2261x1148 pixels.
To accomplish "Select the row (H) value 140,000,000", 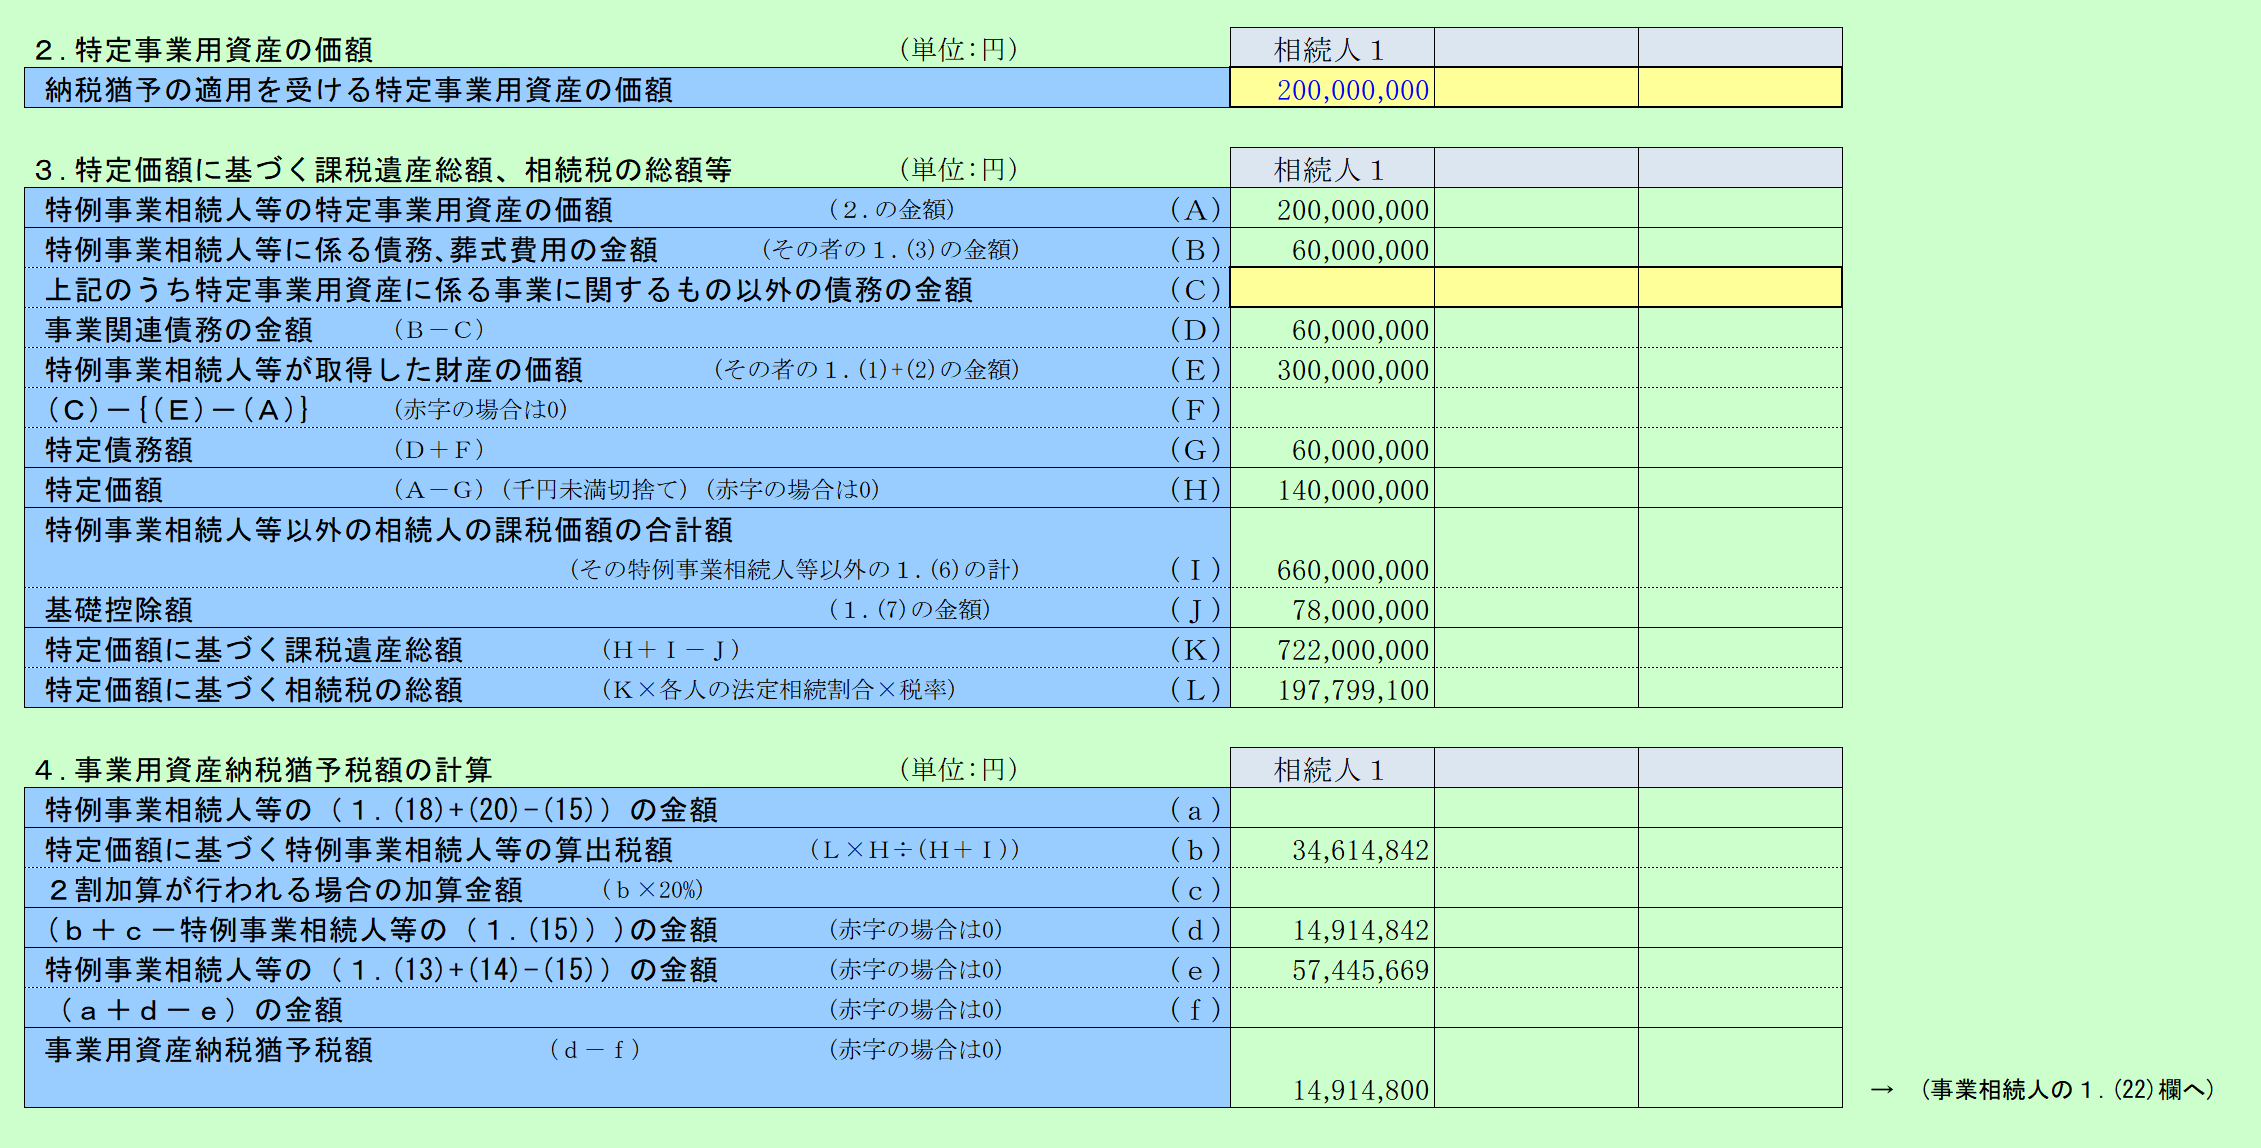I will tap(1332, 488).
